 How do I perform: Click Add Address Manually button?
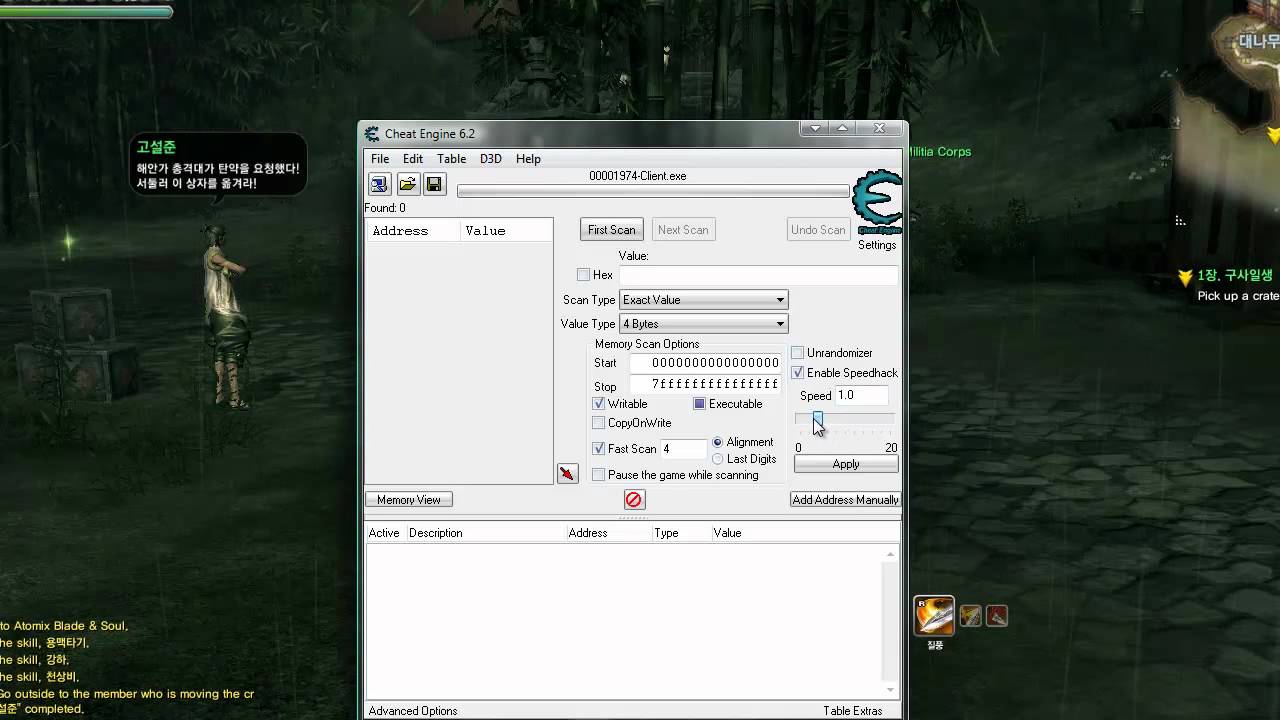point(845,500)
